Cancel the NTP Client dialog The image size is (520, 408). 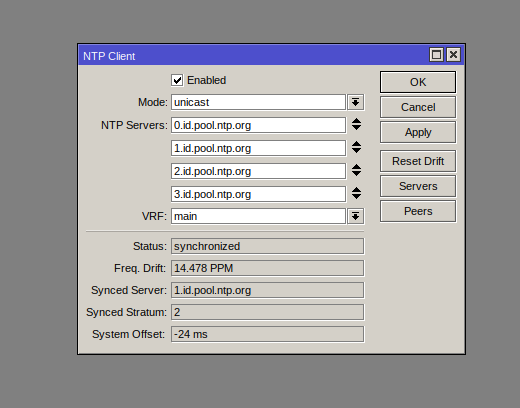pyautogui.click(x=418, y=107)
